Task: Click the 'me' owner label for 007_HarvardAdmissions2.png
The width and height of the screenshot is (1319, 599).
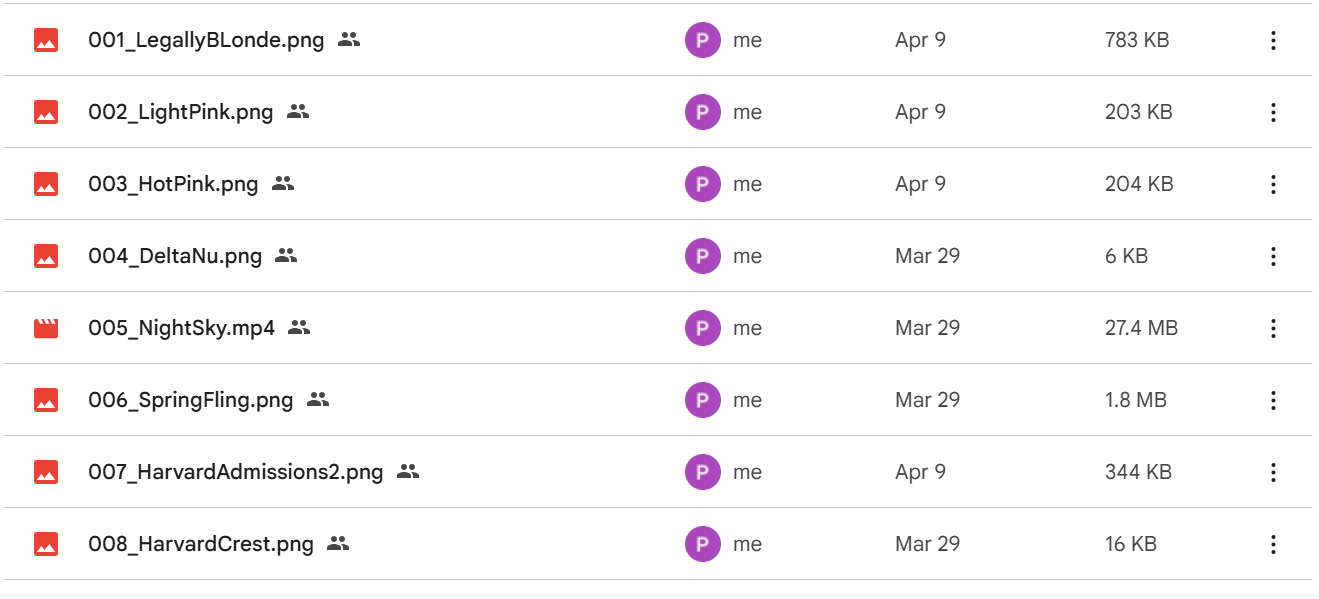Action: (x=749, y=471)
